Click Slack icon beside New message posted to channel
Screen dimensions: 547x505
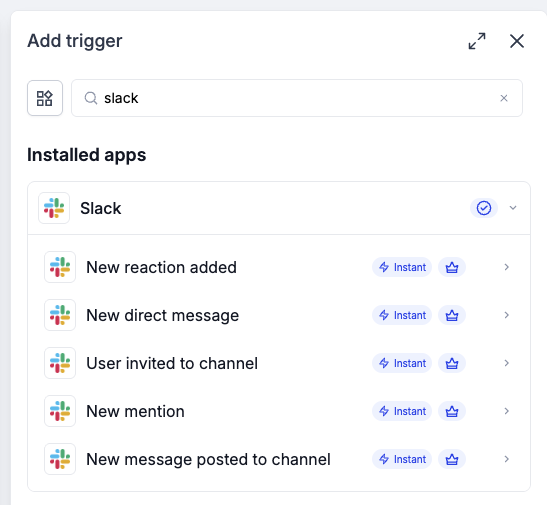coord(60,459)
